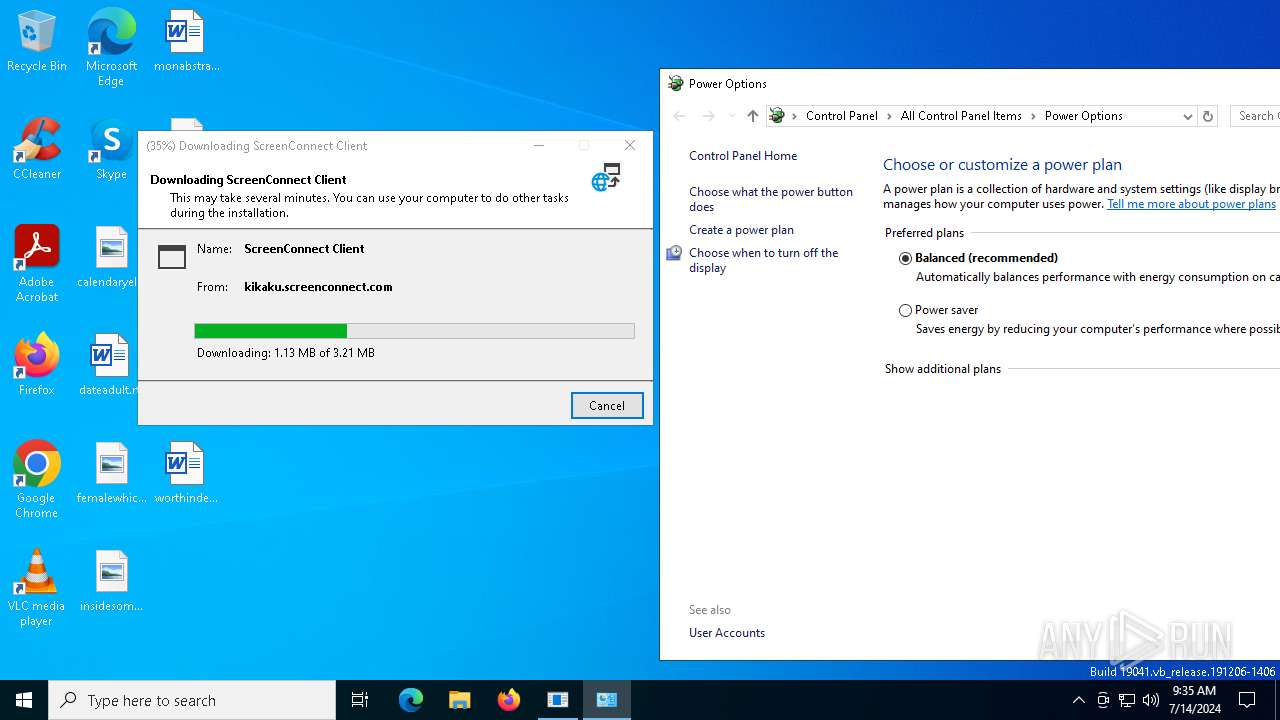Select the Power saver plan
Screen dimensions: 1280x720
905,310
